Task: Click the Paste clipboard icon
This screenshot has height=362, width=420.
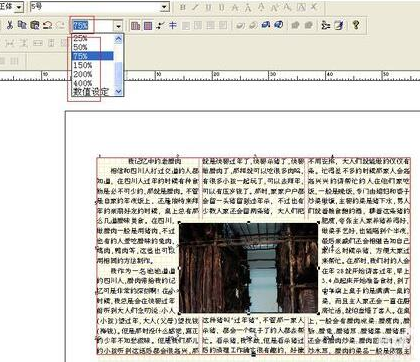Action: tap(35, 25)
